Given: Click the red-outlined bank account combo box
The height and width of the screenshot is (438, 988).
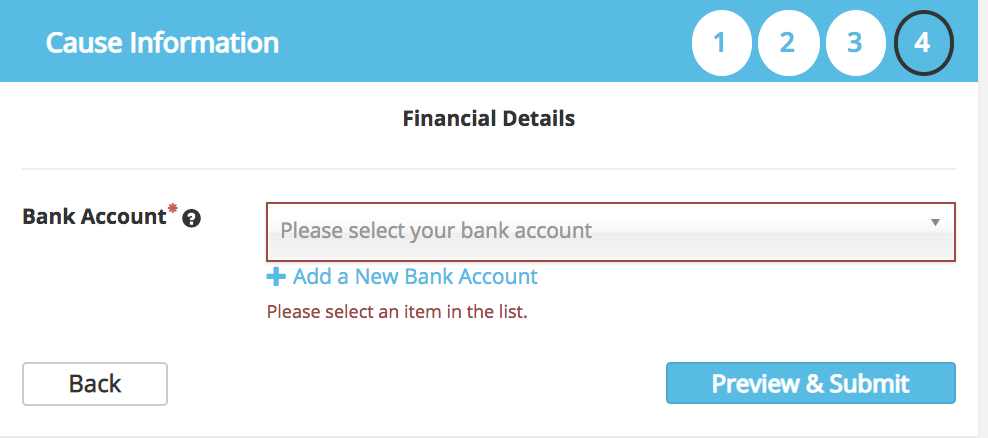Looking at the screenshot, I should [611, 231].
